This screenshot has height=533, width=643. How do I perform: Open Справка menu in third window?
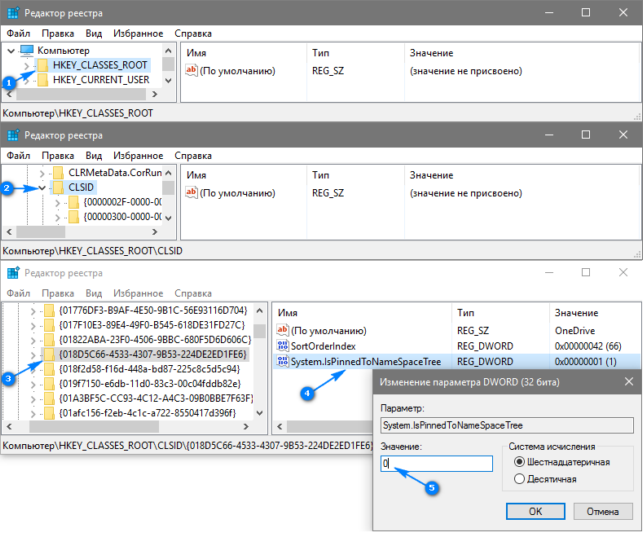click(193, 294)
